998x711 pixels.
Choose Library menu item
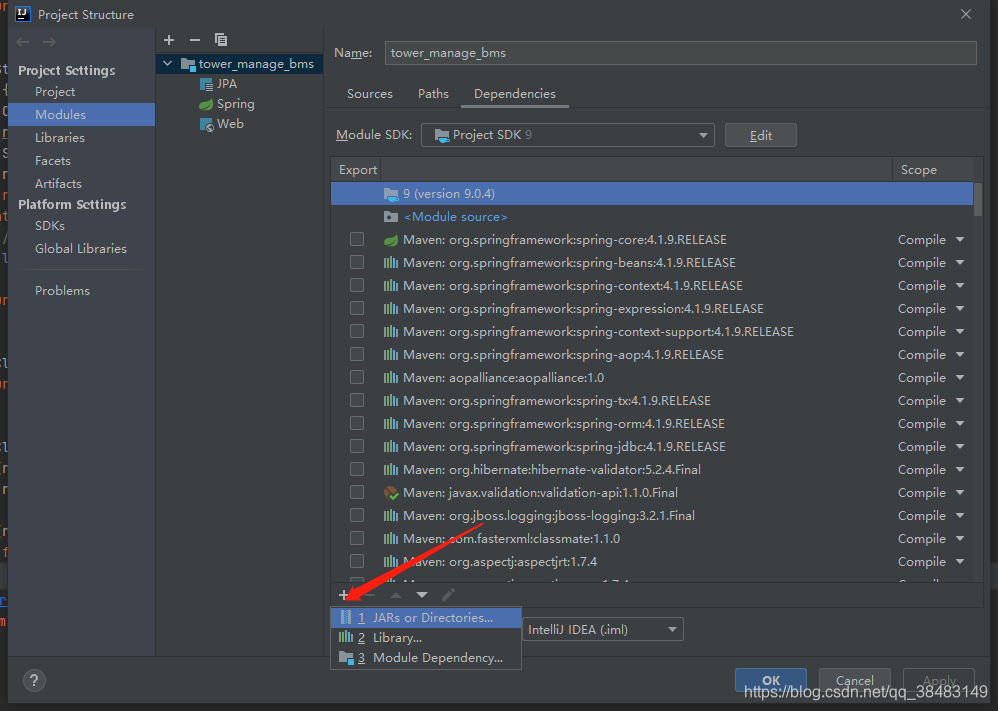[x=426, y=638]
